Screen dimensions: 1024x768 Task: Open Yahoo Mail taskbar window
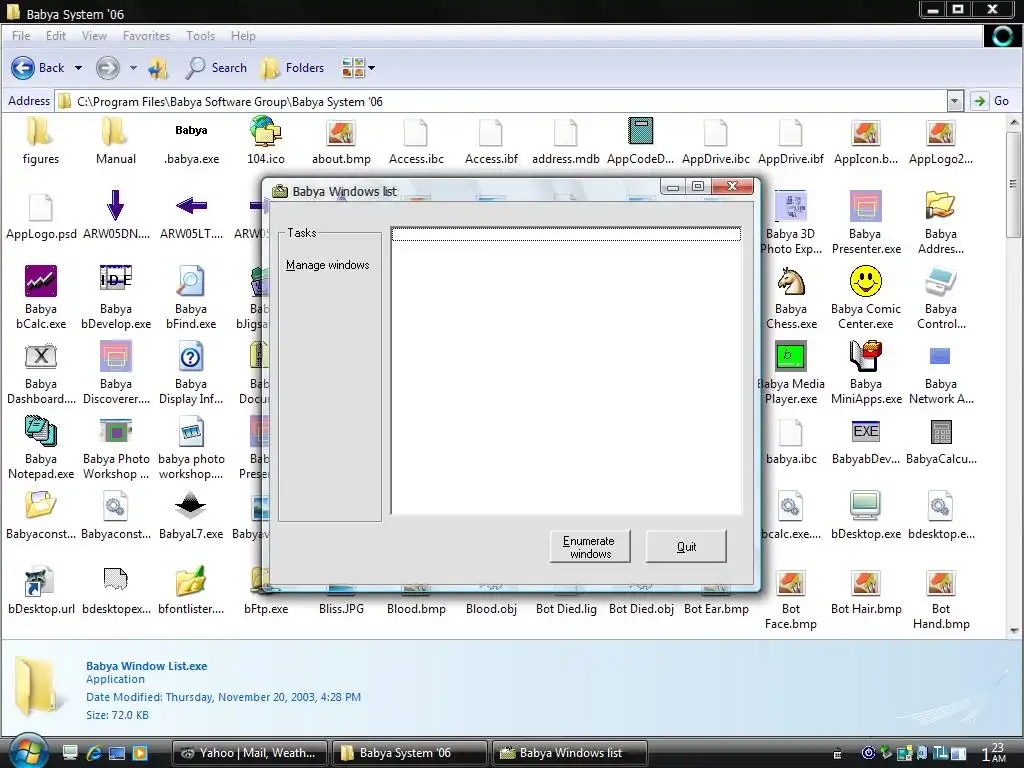[250, 753]
